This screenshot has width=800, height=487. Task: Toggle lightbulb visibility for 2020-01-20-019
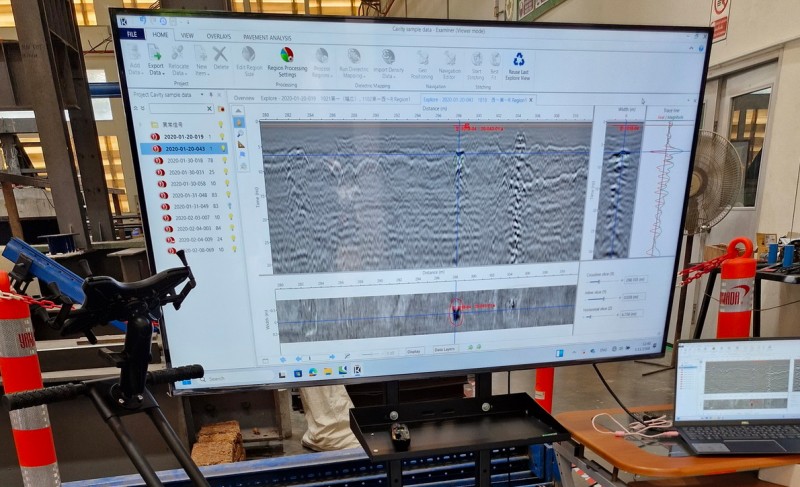221,136
